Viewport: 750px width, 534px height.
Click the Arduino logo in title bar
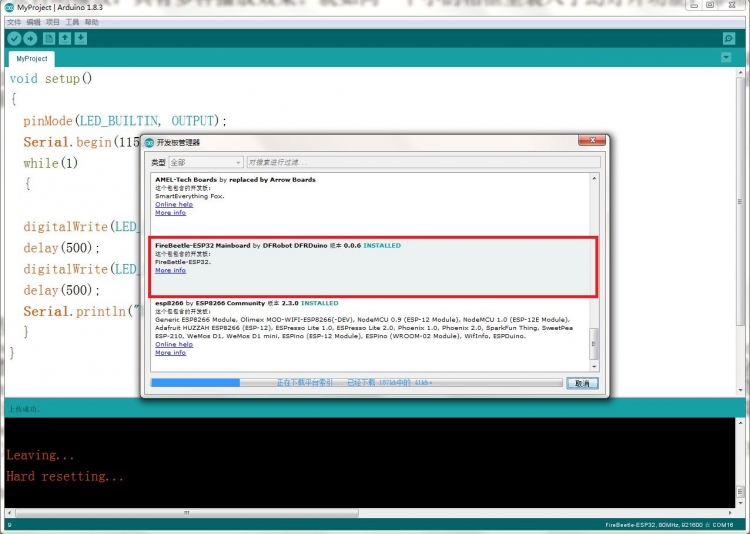(x=9, y=7)
